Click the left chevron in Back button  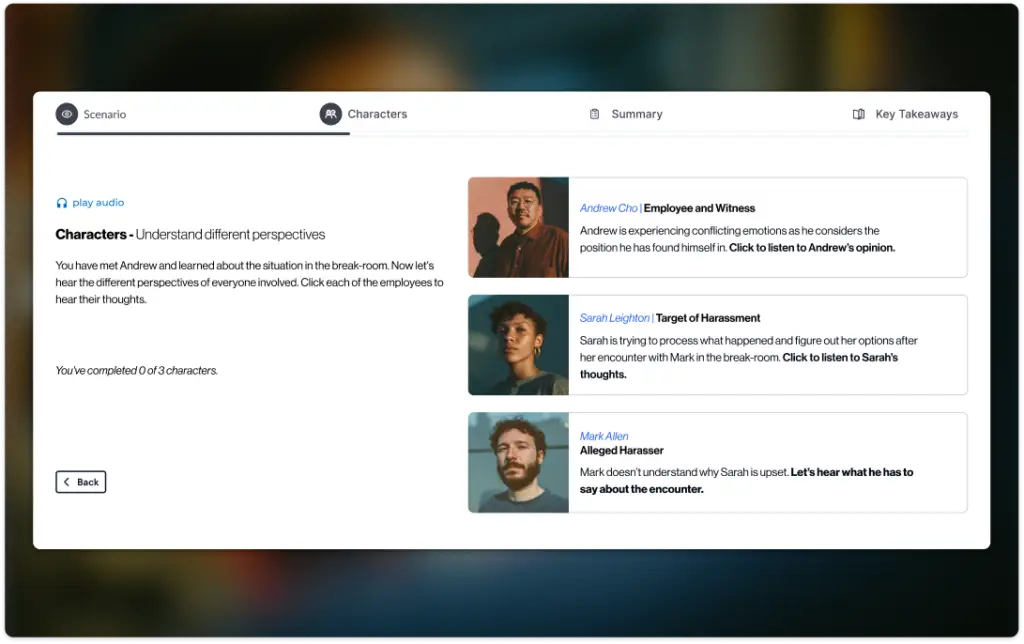point(67,482)
